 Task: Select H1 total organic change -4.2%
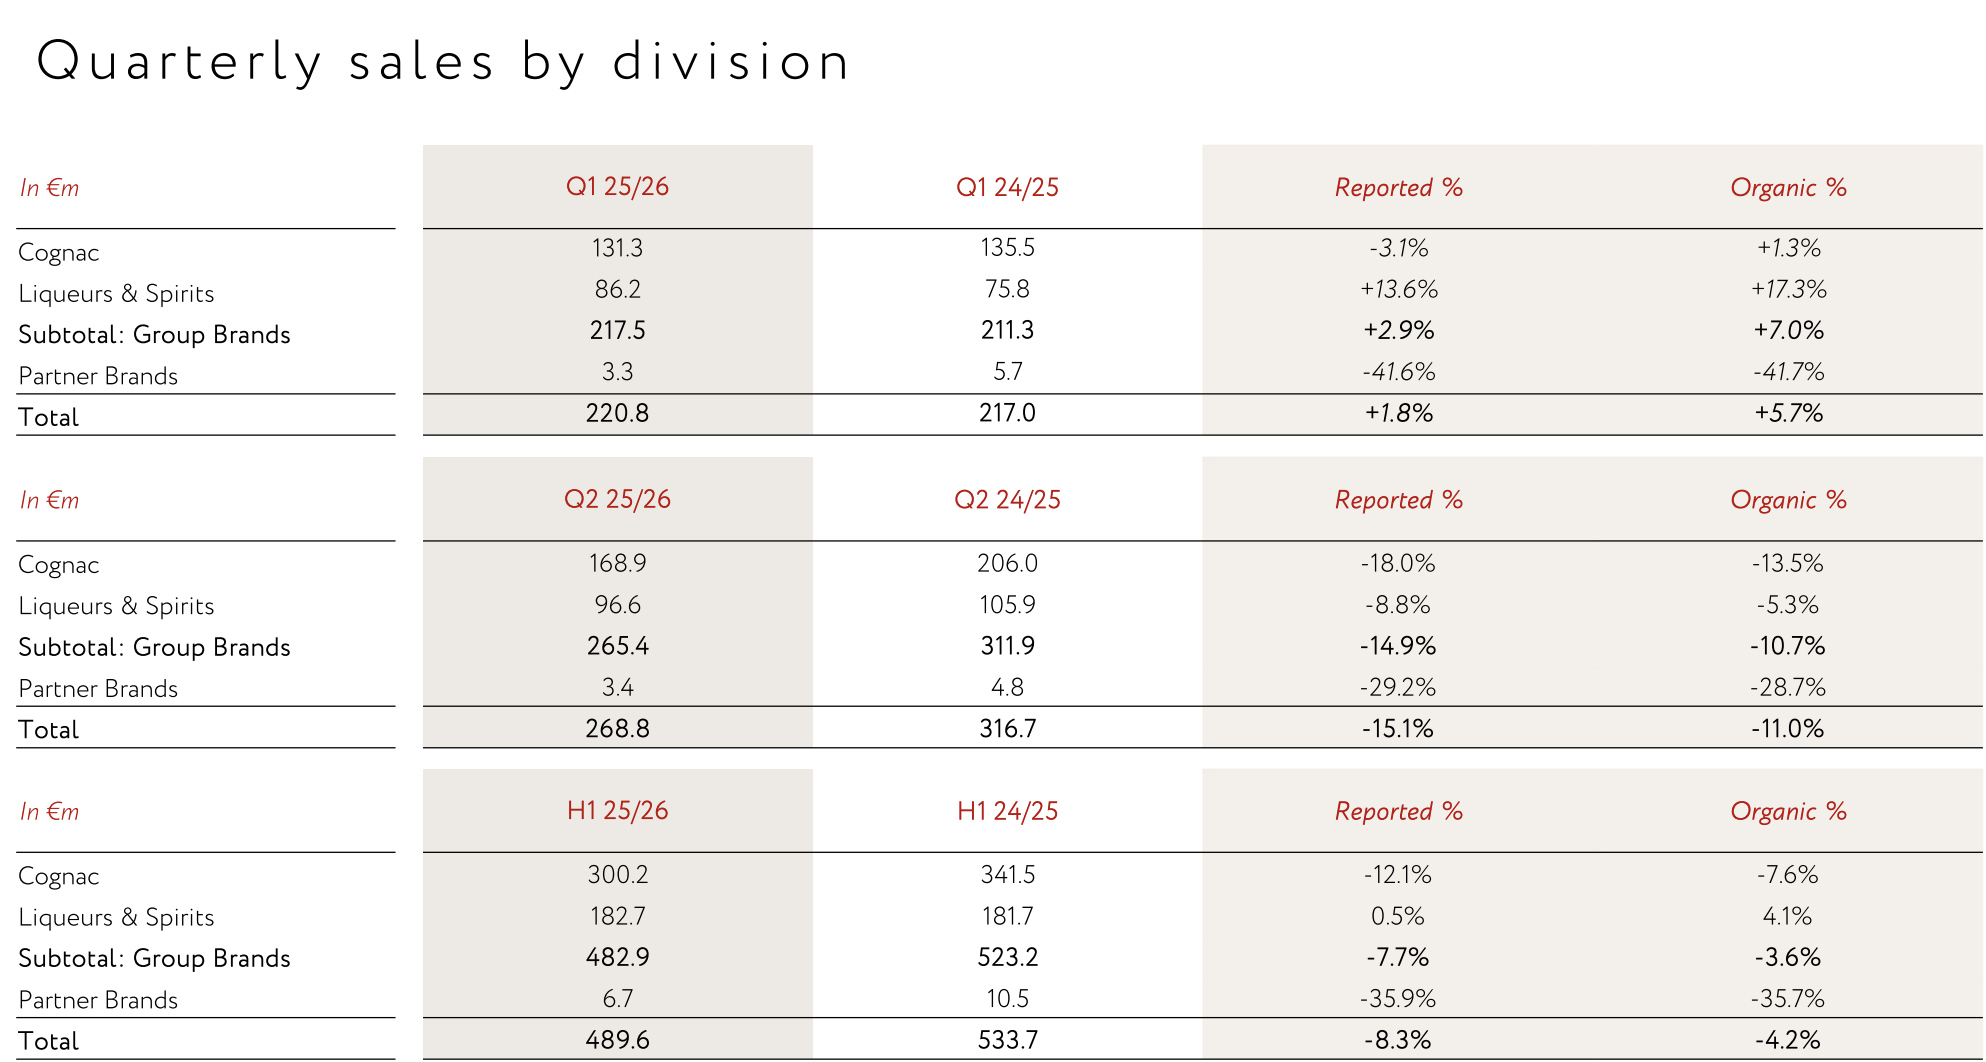[1788, 1040]
